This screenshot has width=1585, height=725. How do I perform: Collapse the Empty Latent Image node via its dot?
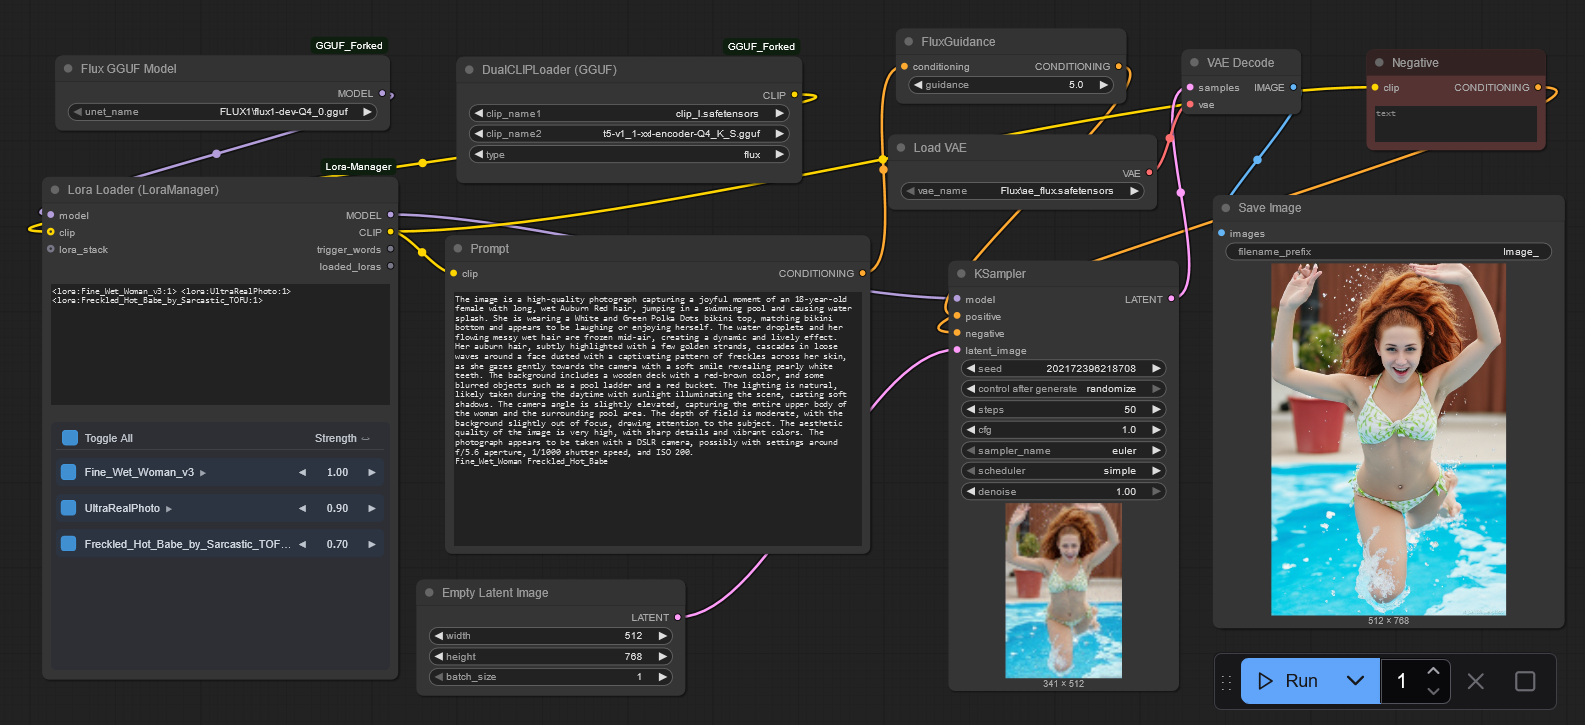tap(429, 593)
